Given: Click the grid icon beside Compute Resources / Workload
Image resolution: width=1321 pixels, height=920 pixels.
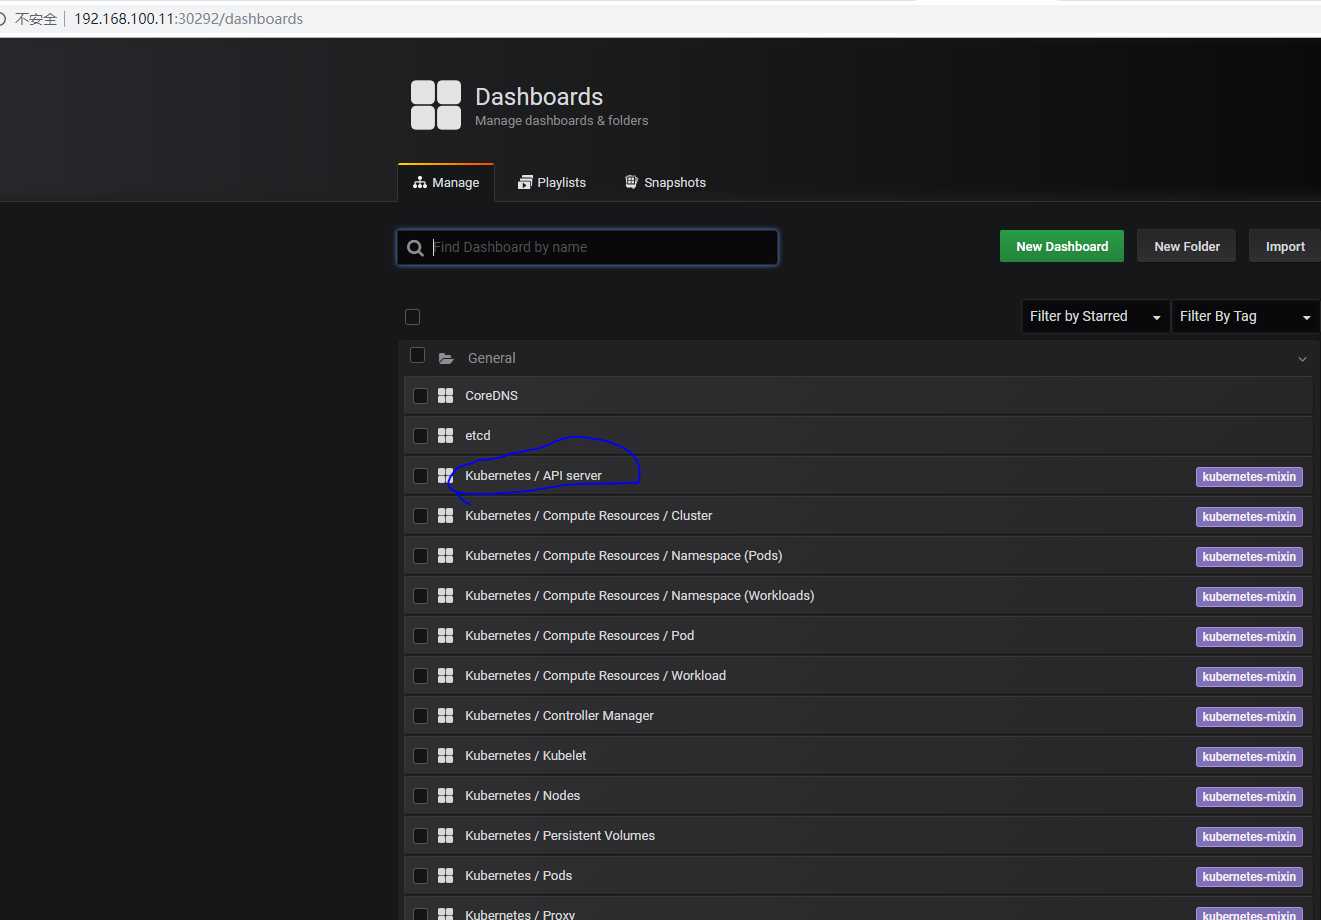Looking at the screenshot, I should [446, 676].
